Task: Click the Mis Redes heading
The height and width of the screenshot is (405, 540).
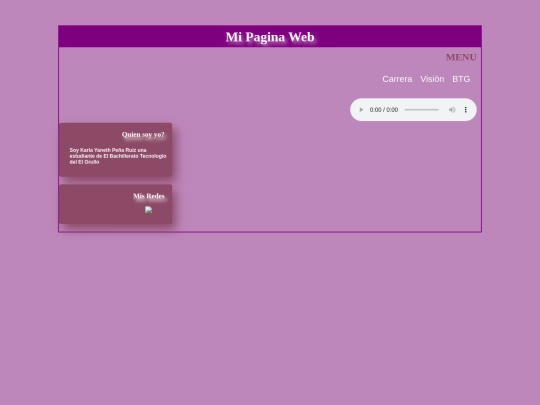Action: (149, 196)
